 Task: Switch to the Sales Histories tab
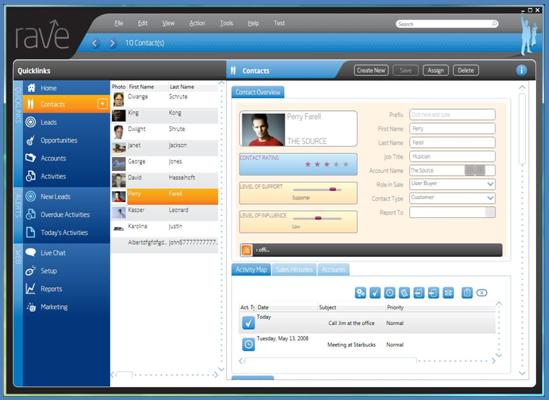click(x=294, y=269)
